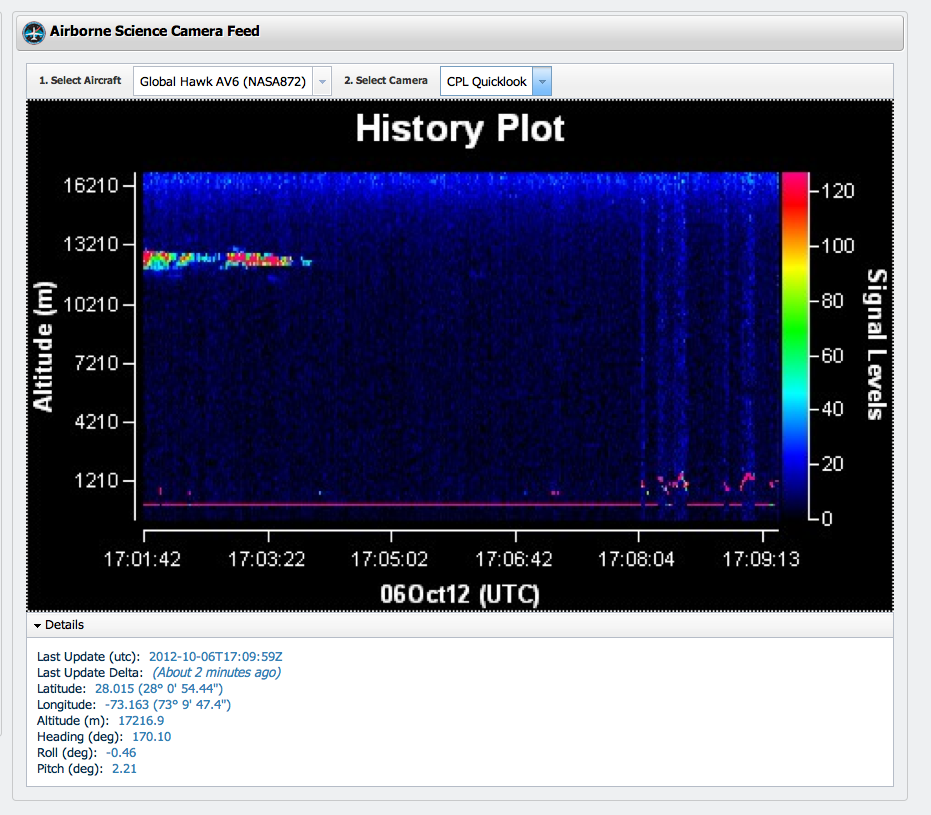Image resolution: width=931 pixels, height=815 pixels.
Task: Click the Pitch value 2.21
Action: 125,769
